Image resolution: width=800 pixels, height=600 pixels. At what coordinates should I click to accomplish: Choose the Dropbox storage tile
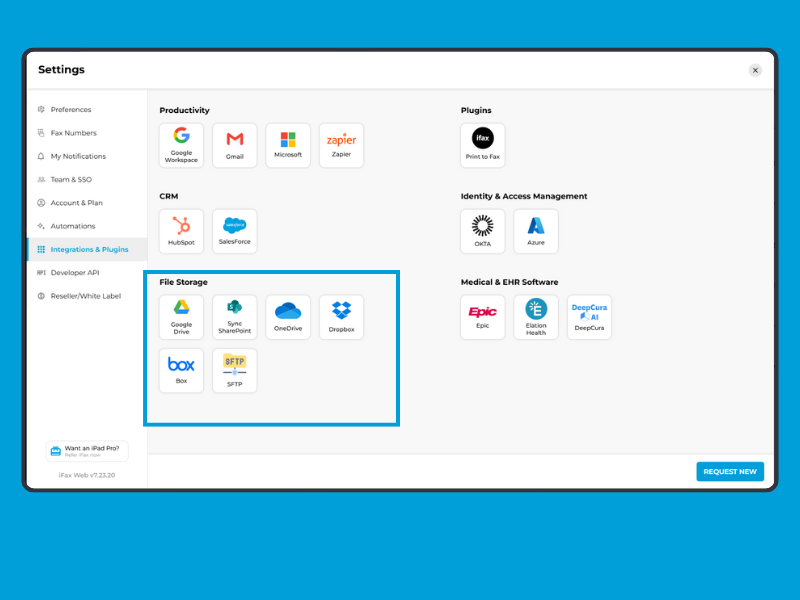pos(341,317)
